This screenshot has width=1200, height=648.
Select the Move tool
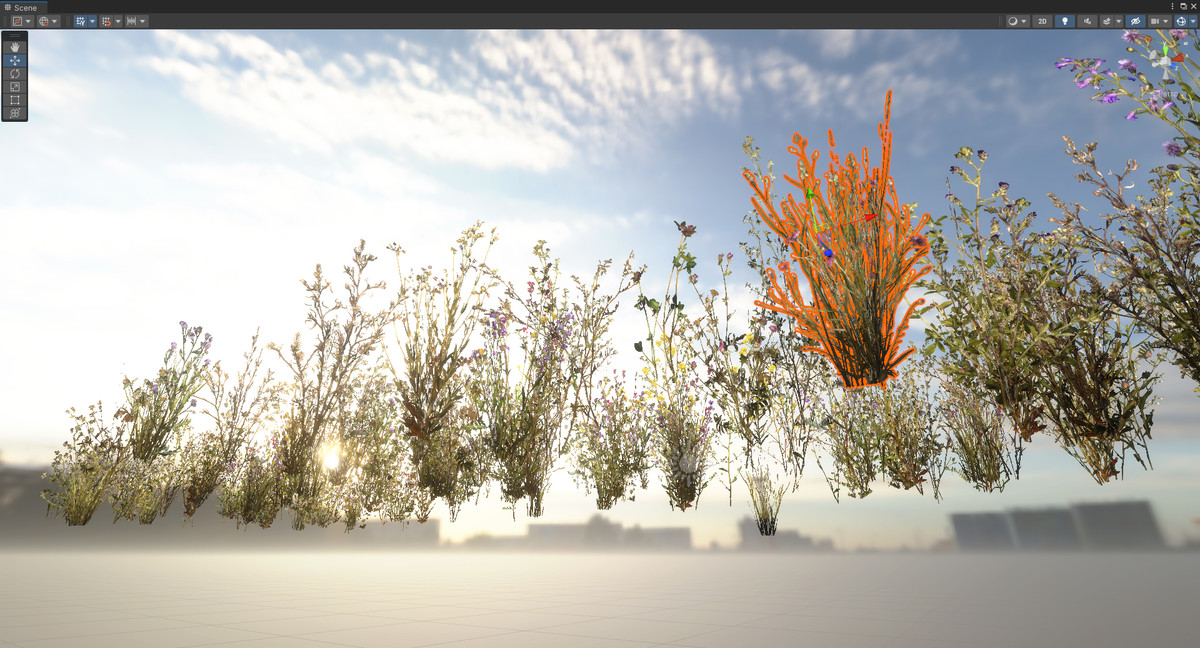pyautogui.click(x=16, y=60)
